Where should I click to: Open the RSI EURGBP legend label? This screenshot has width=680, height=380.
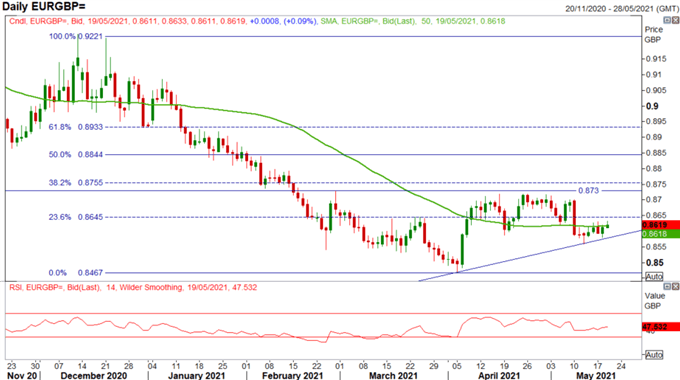133,287
